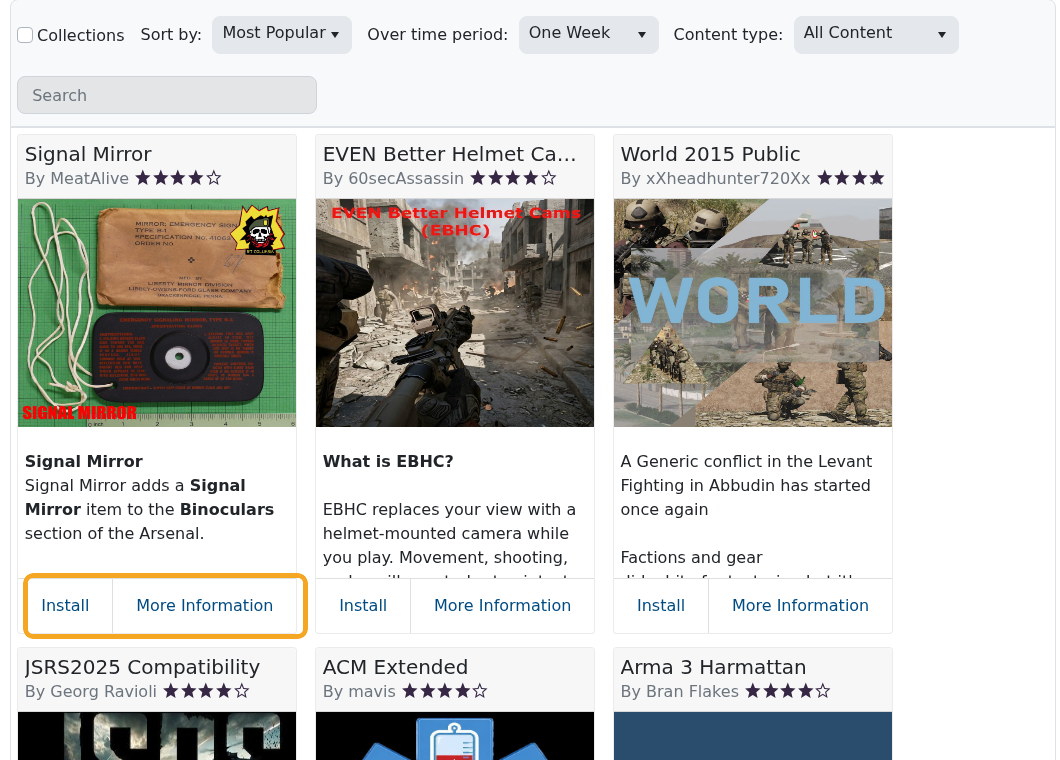Open the WORLD preview image
Screen dimensions: 1060x760
752,312
